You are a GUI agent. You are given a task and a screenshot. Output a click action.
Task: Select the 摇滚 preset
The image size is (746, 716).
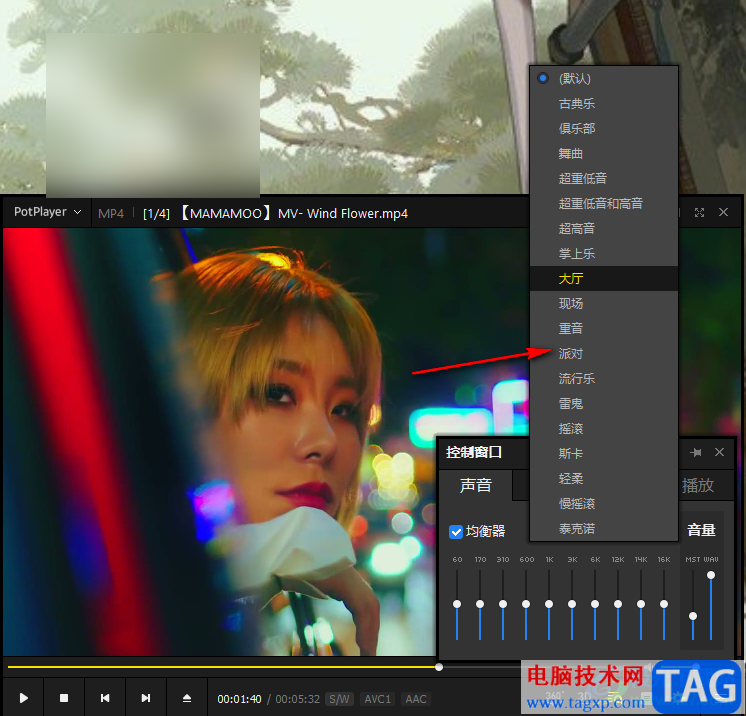pyautogui.click(x=604, y=429)
